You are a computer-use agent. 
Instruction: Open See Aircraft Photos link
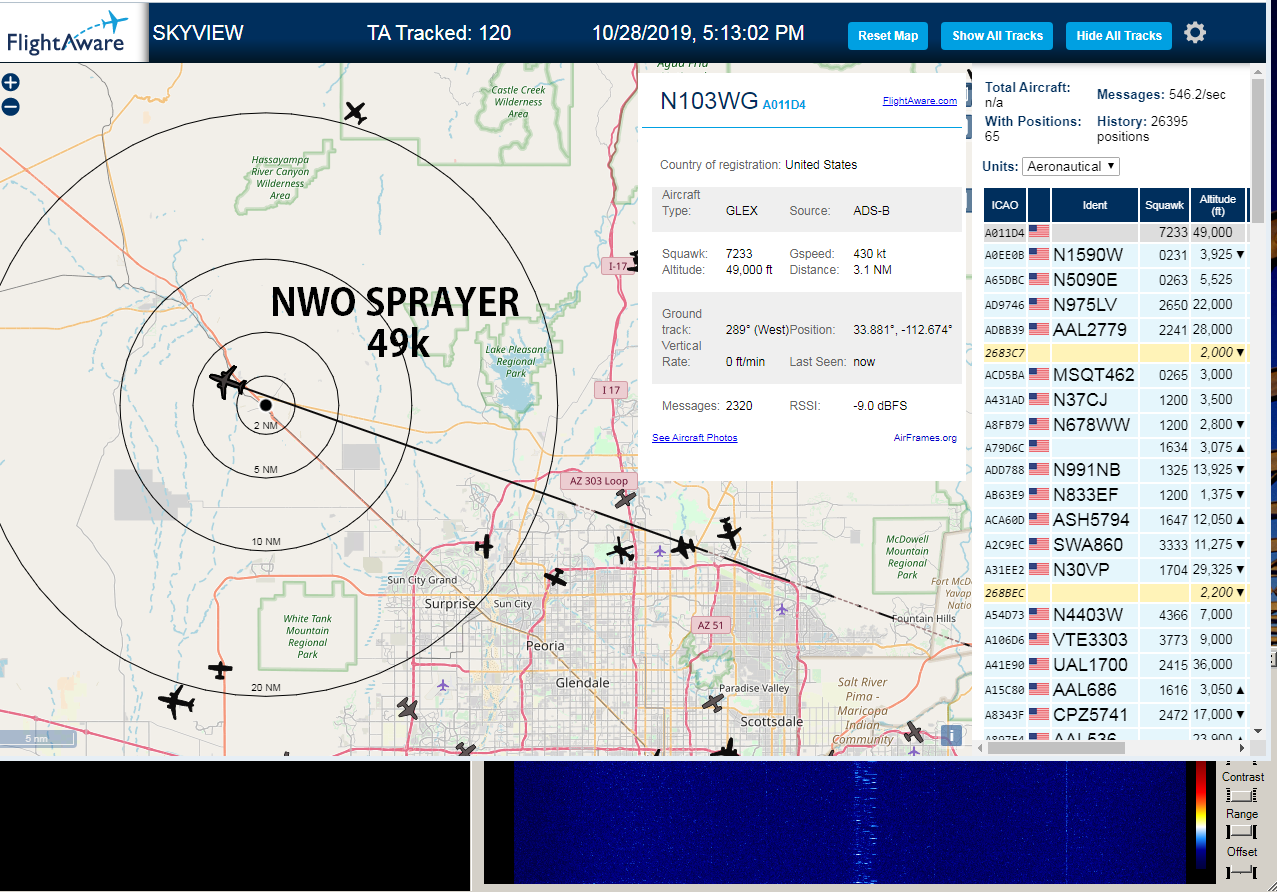(694, 438)
